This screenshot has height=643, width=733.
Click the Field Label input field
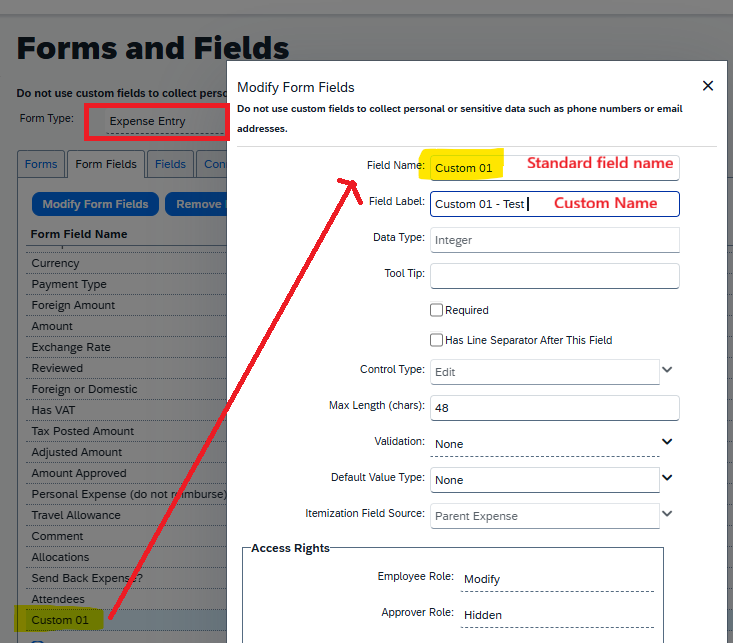(x=554, y=204)
